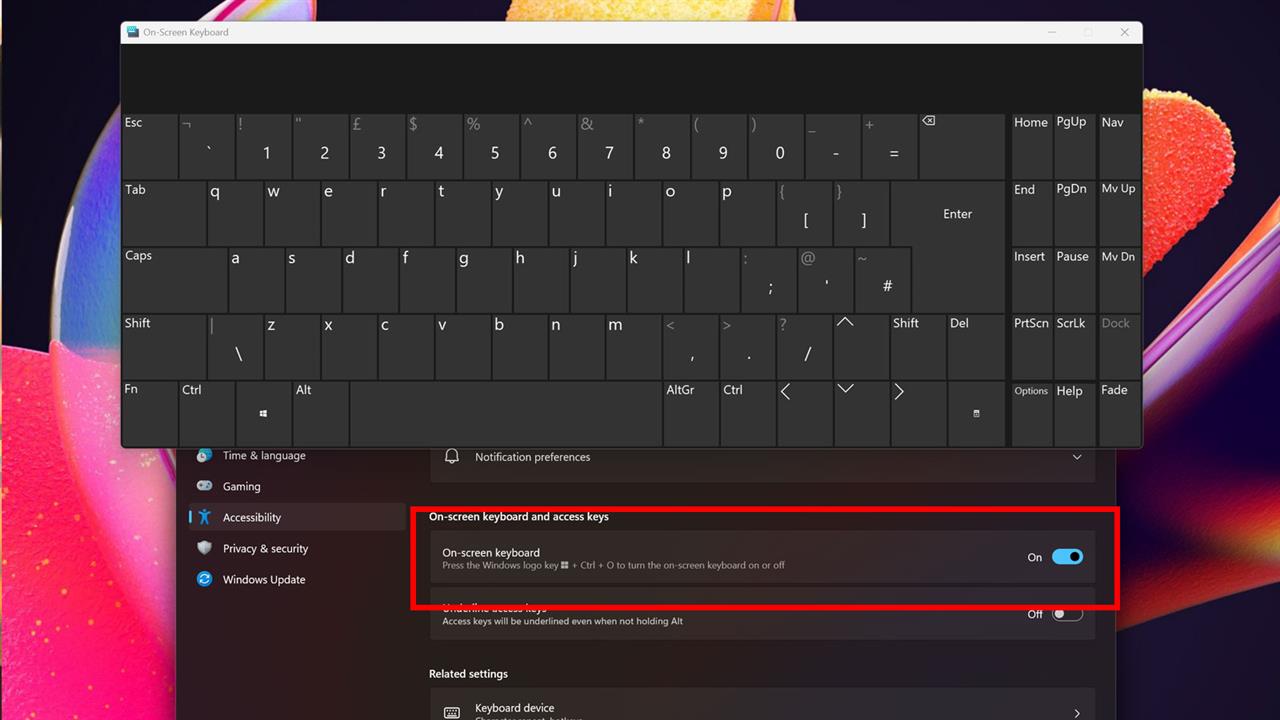Open the Keyboard device row
Screen dimensions: 1280x720
coord(763,704)
